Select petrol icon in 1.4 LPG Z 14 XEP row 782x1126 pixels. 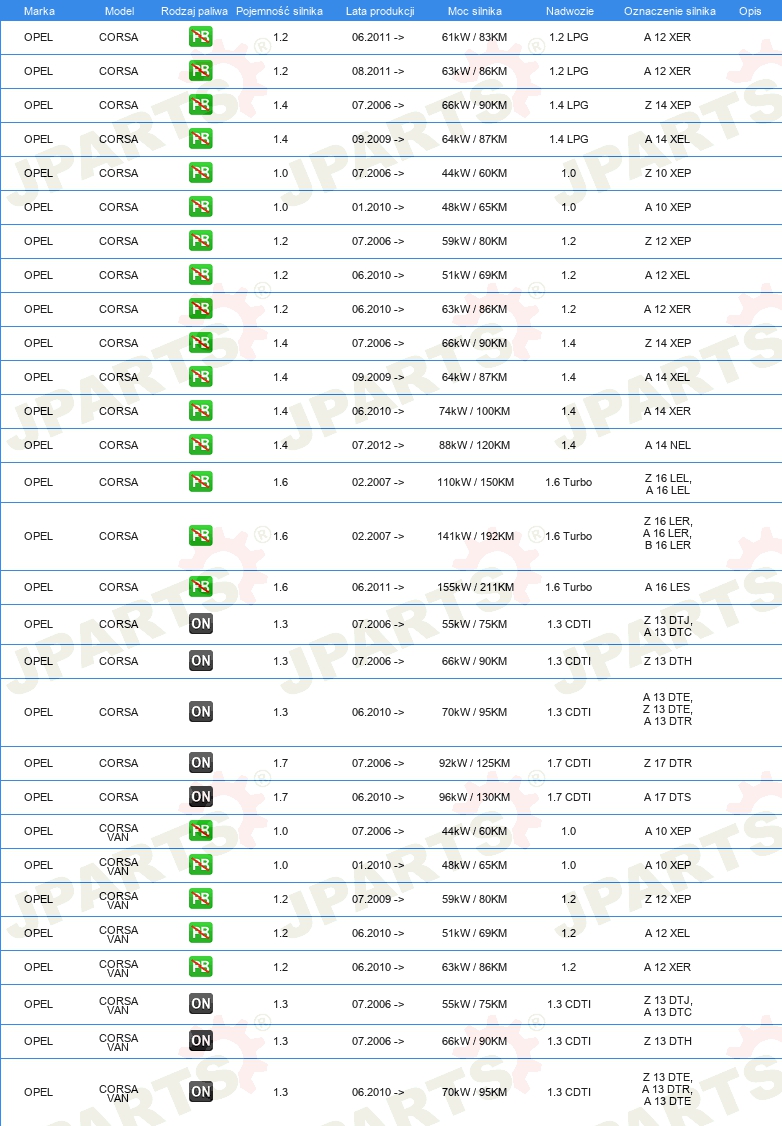(x=200, y=105)
